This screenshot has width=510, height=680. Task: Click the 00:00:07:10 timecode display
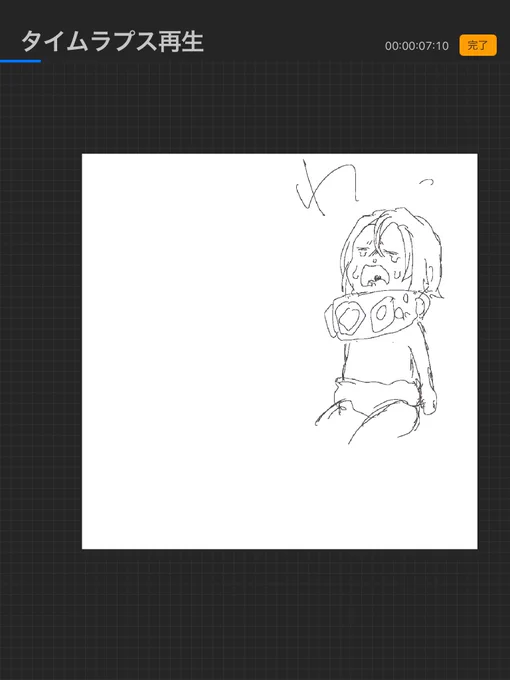point(417,46)
